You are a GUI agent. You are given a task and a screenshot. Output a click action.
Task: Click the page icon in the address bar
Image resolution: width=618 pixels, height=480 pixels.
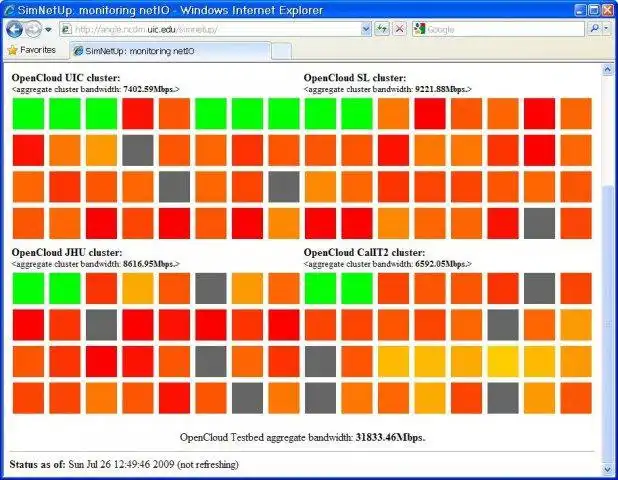pos(67,29)
